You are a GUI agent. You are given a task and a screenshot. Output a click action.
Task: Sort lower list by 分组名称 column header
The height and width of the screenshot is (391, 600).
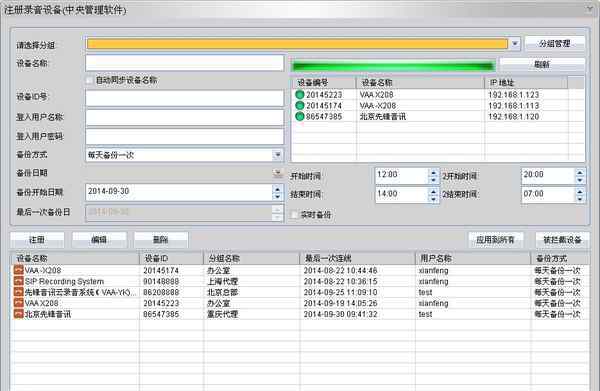[251, 259]
